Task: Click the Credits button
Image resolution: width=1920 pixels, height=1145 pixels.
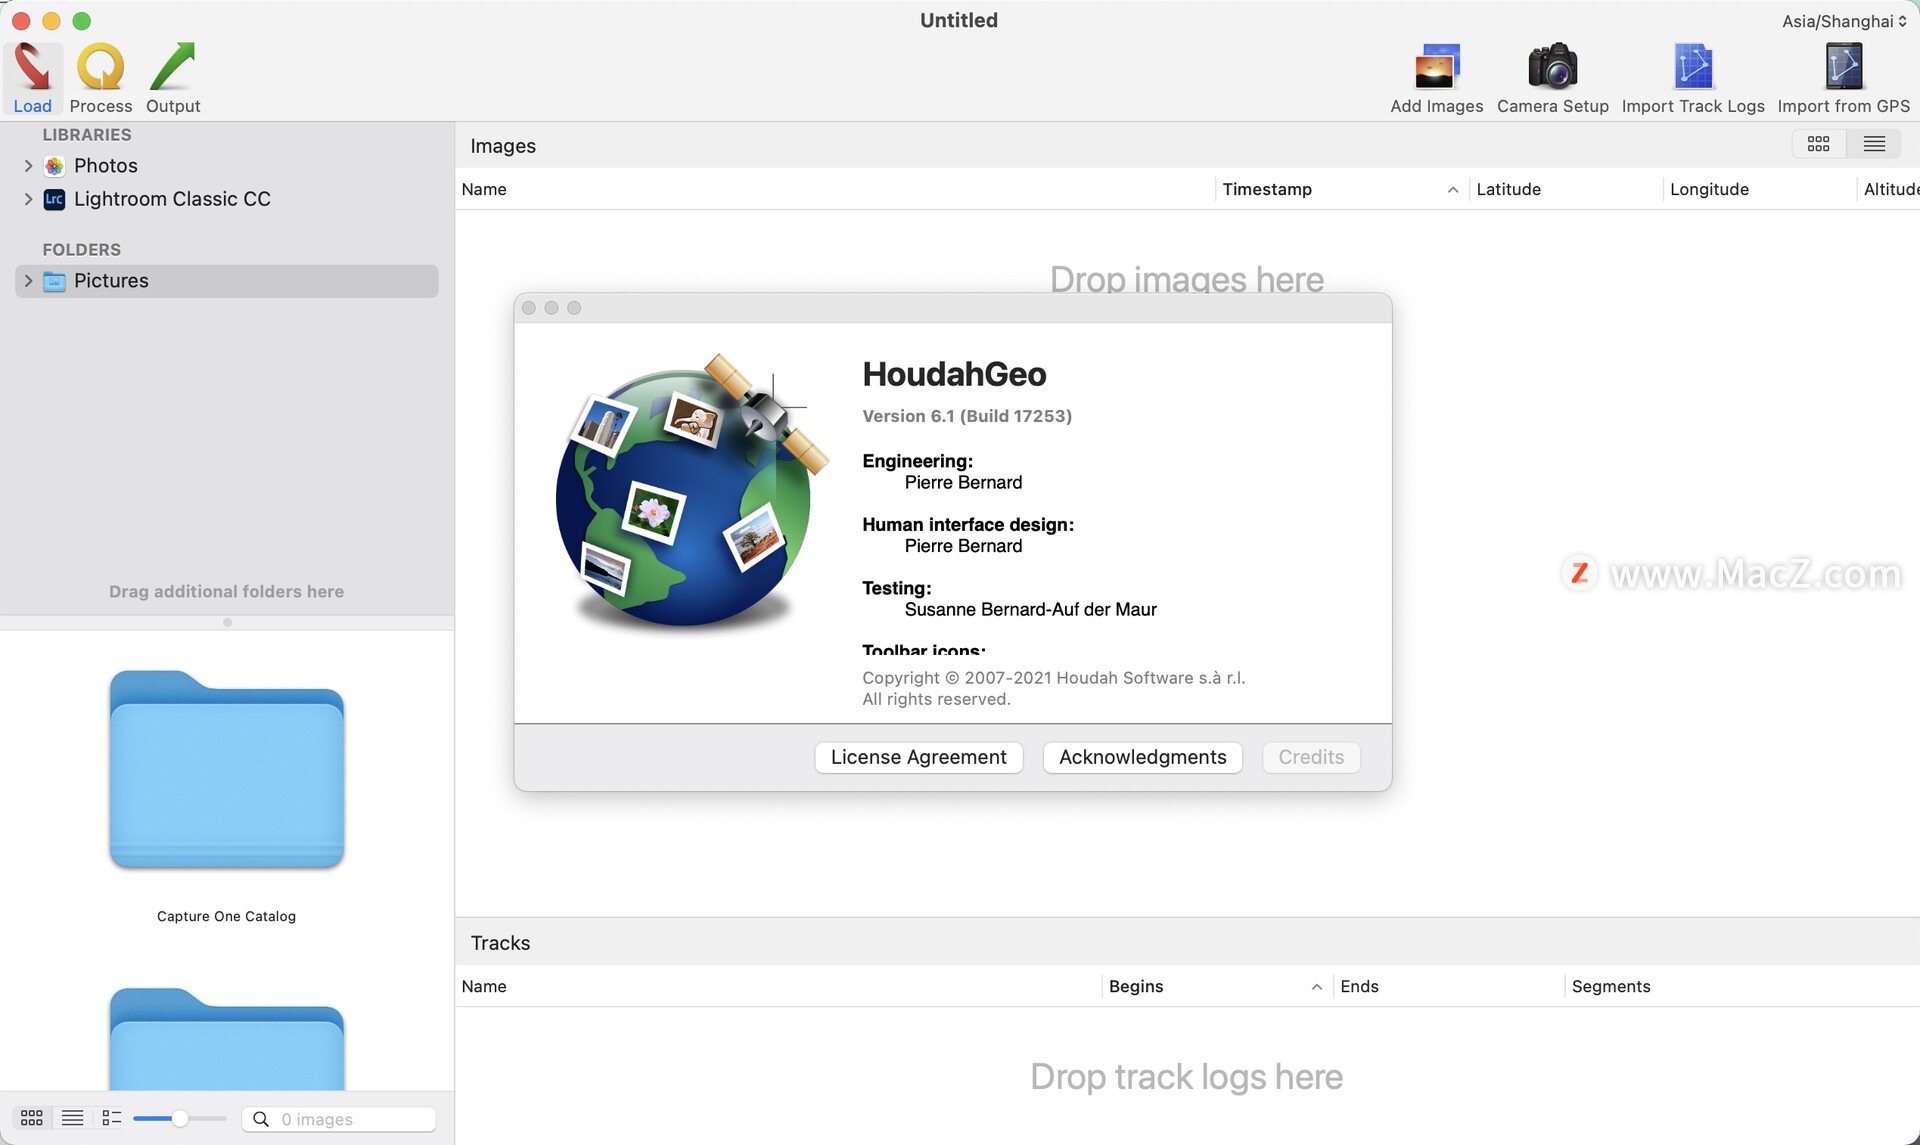Action: click(x=1311, y=757)
